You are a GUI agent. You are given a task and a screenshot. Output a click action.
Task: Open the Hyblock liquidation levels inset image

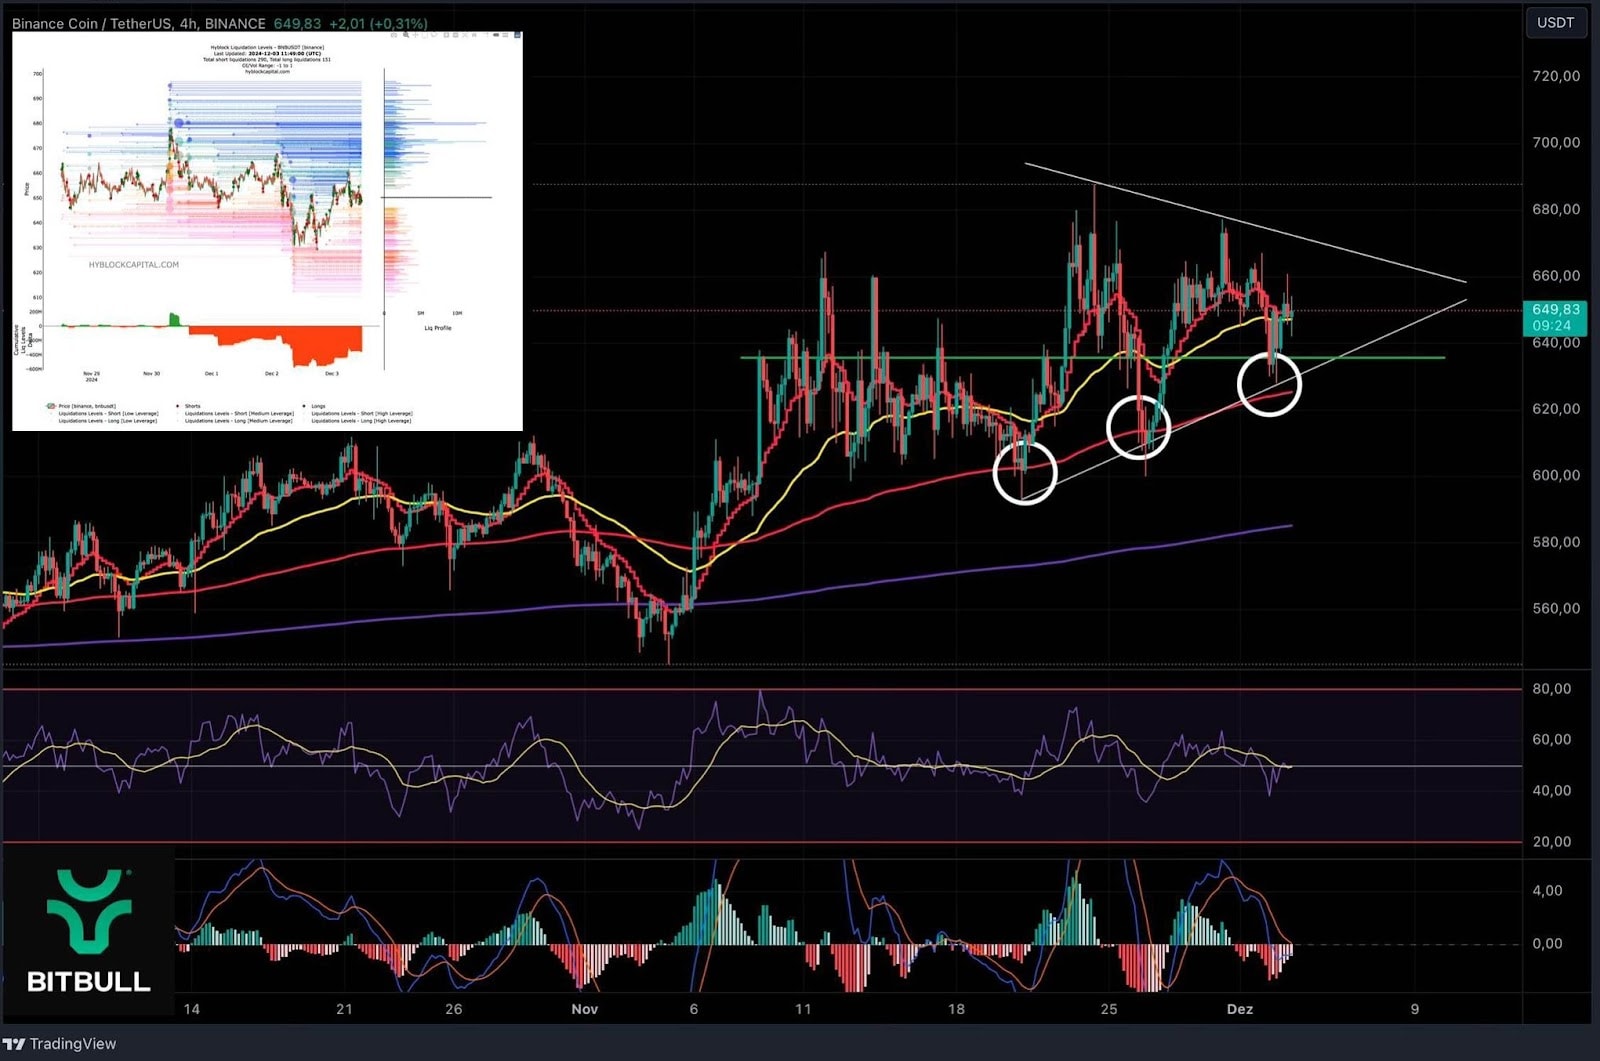pos(267,231)
